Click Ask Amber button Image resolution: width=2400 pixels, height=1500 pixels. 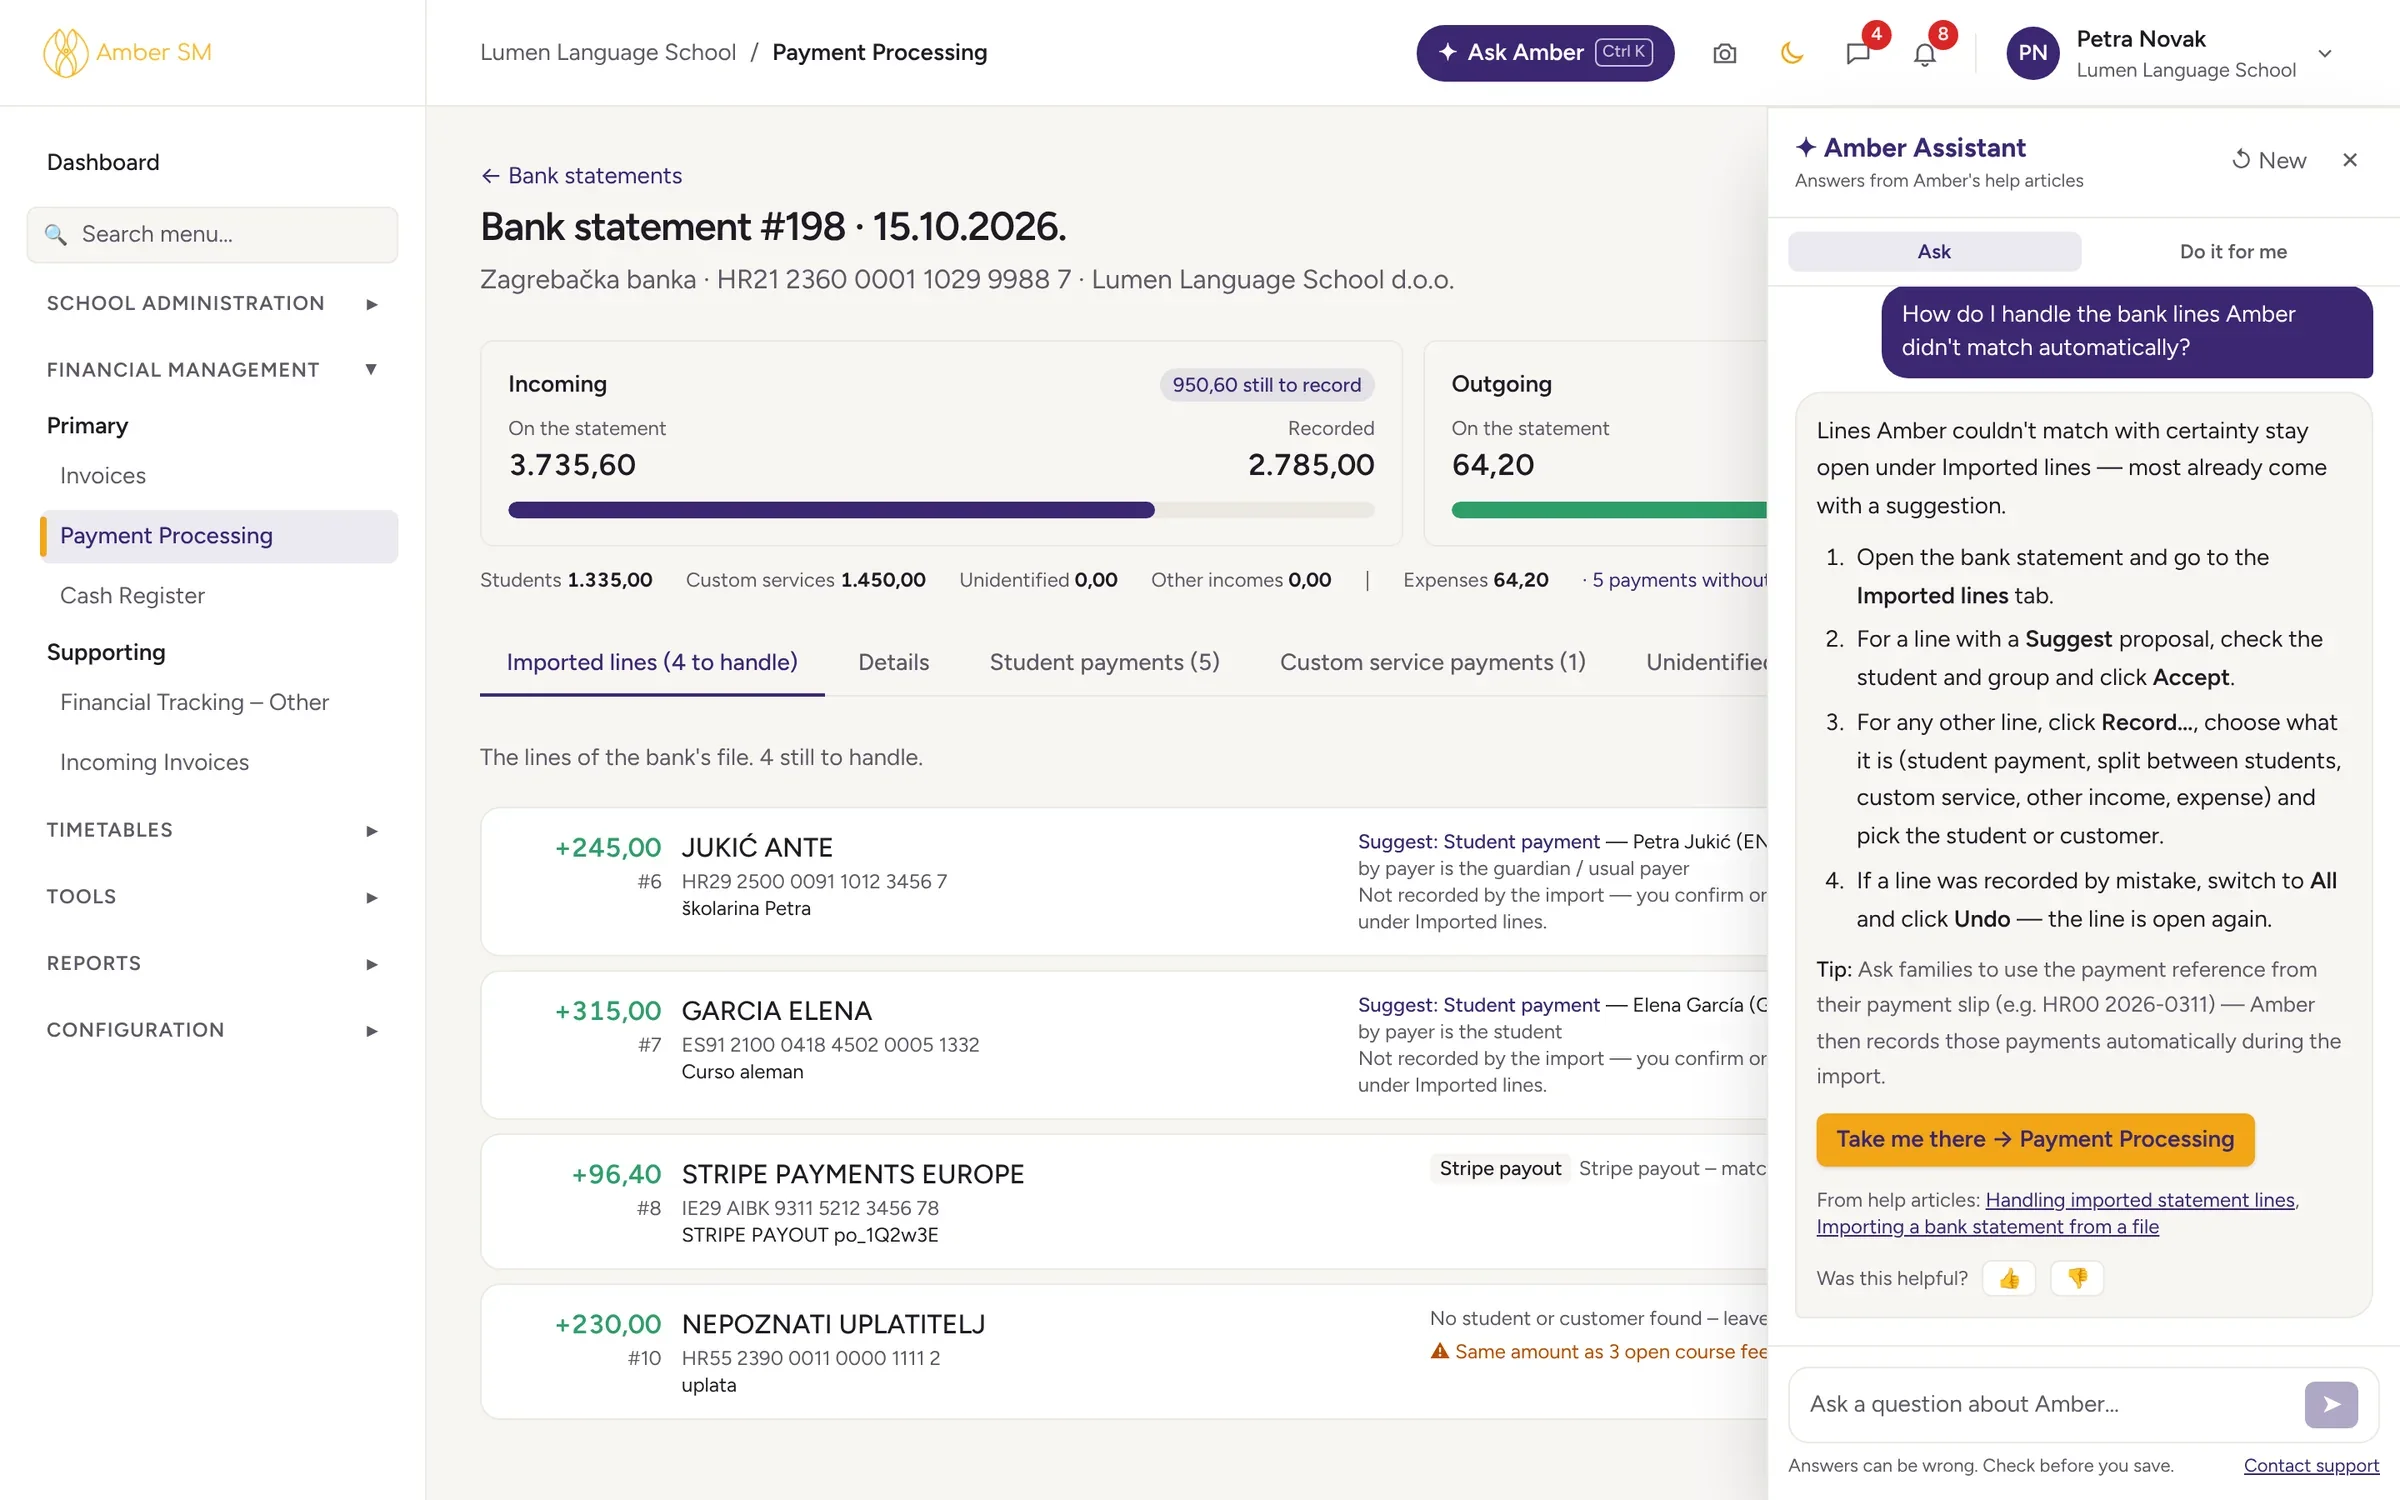pyautogui.click(x=1545, y=53)
